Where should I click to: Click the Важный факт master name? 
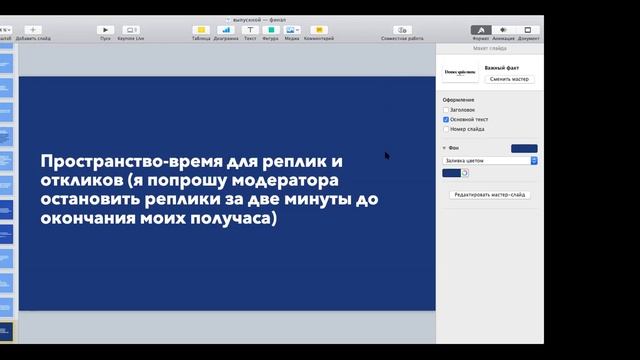[x=502, y=68]
